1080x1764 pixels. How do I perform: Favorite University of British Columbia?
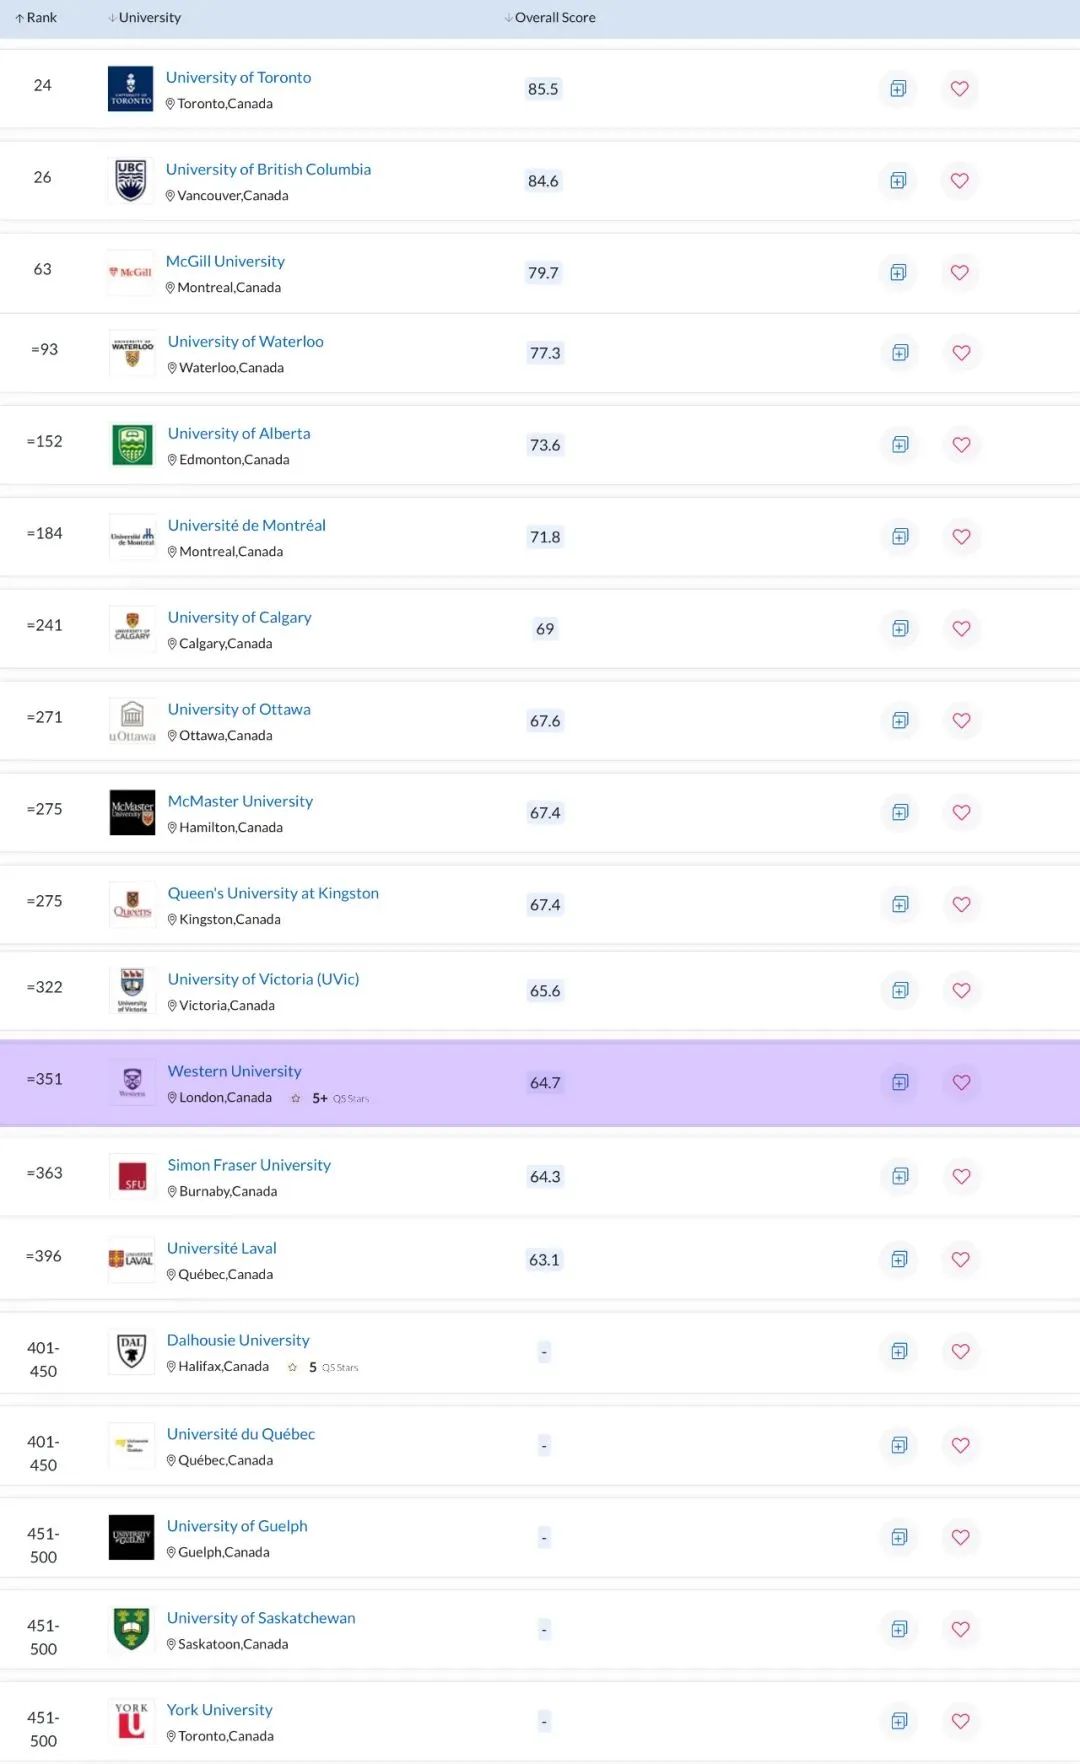point(959,181)
